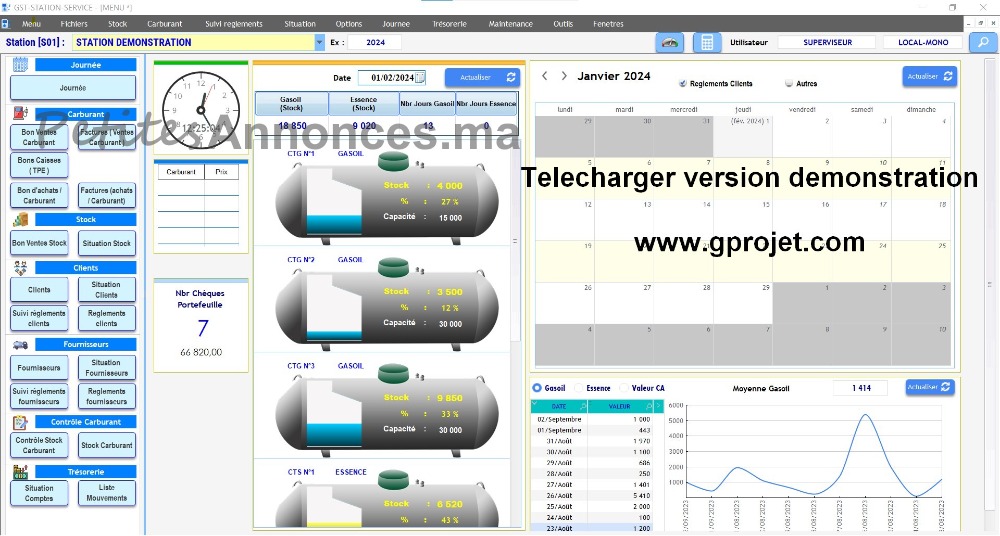The height and width of the screenshot is (536, 1000).
Task: Click the large Journée button
Action: (x=73, y=88)
